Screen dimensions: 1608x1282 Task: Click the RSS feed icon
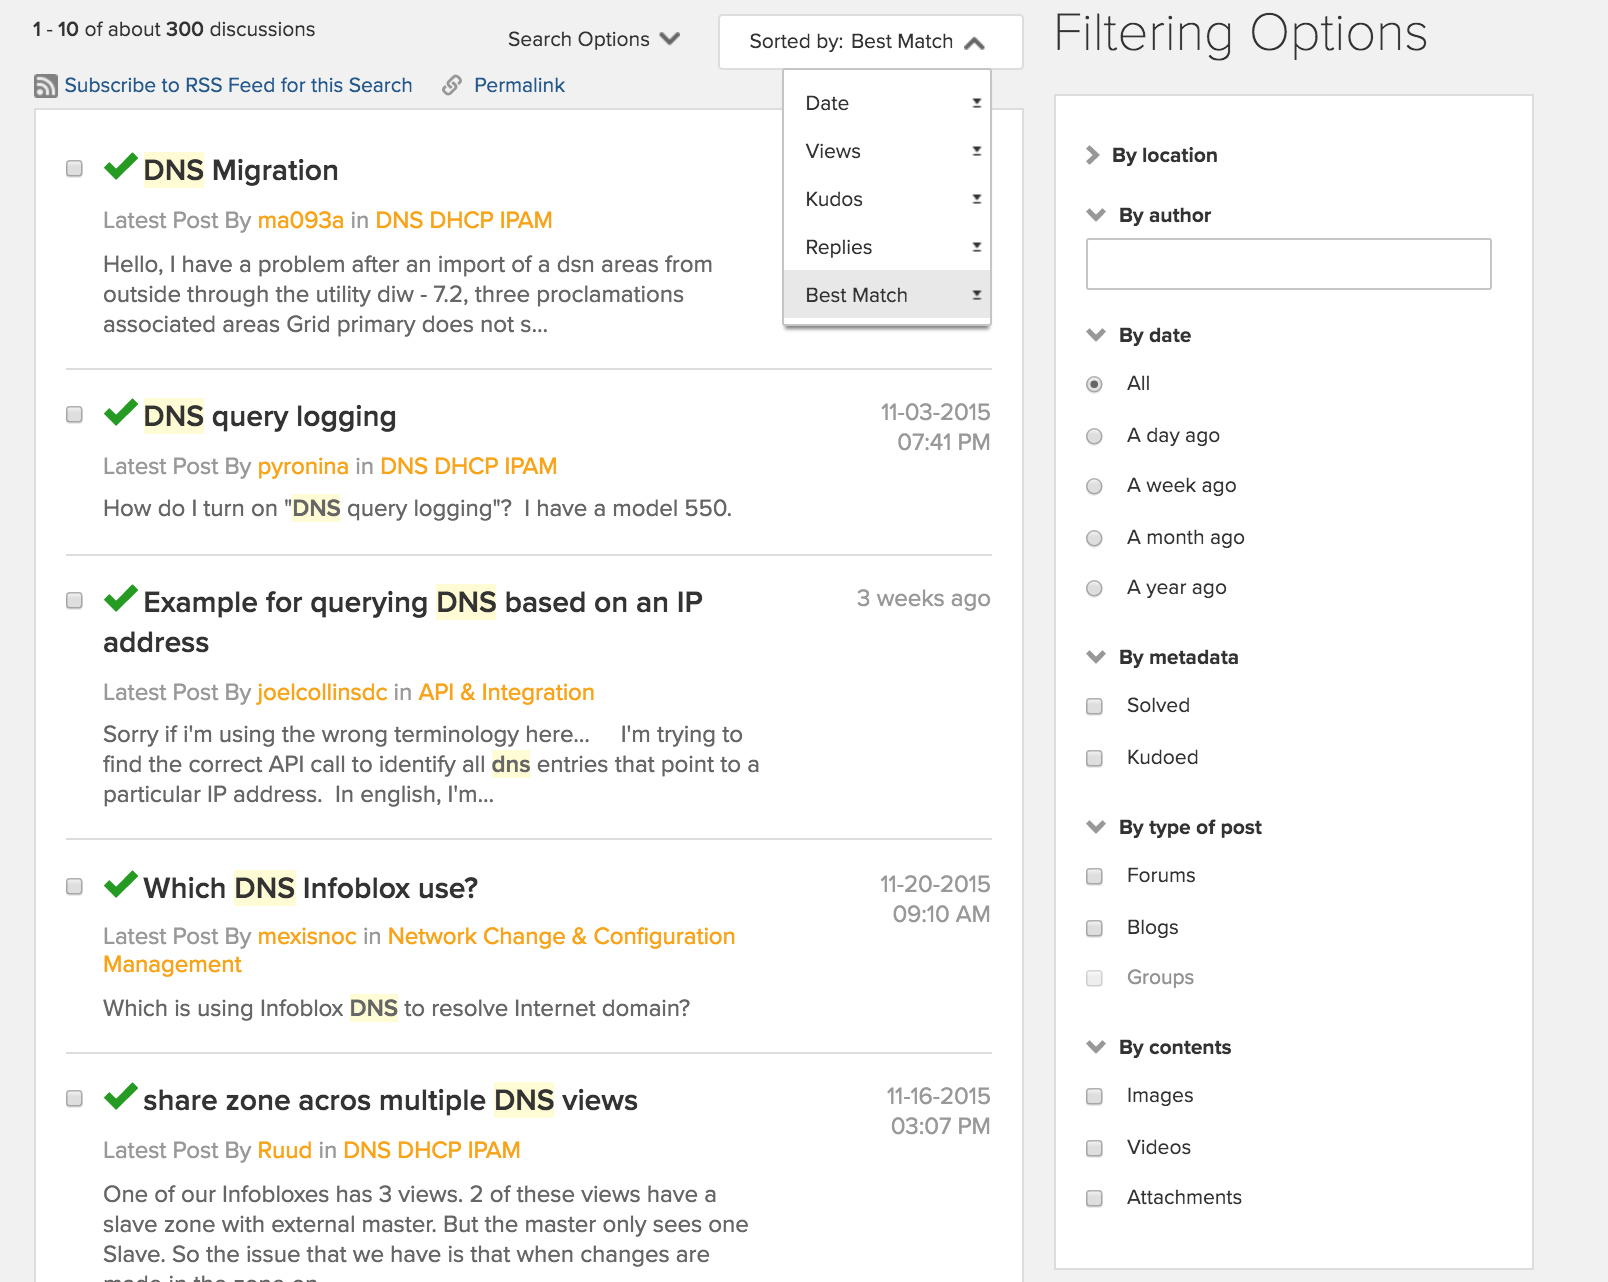tap(46, 86)
